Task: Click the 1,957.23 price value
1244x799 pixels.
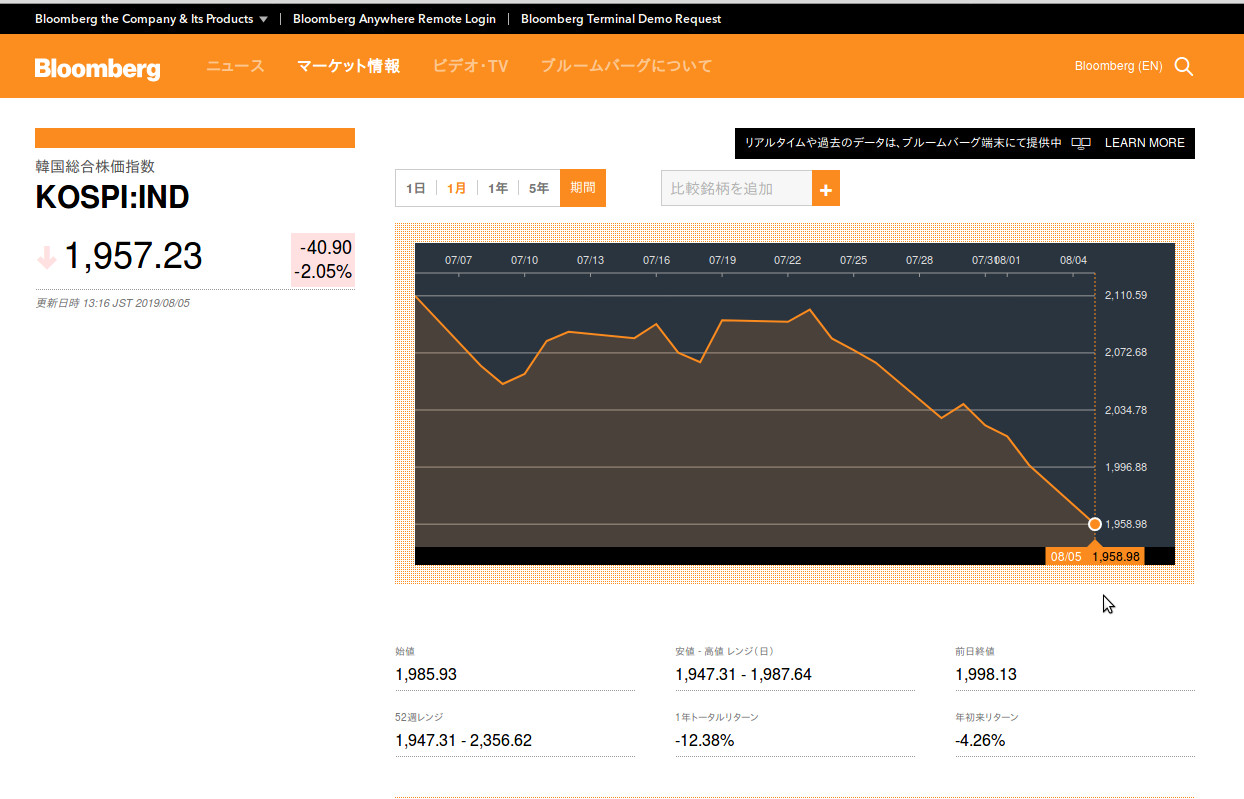Action: (133, 257)
